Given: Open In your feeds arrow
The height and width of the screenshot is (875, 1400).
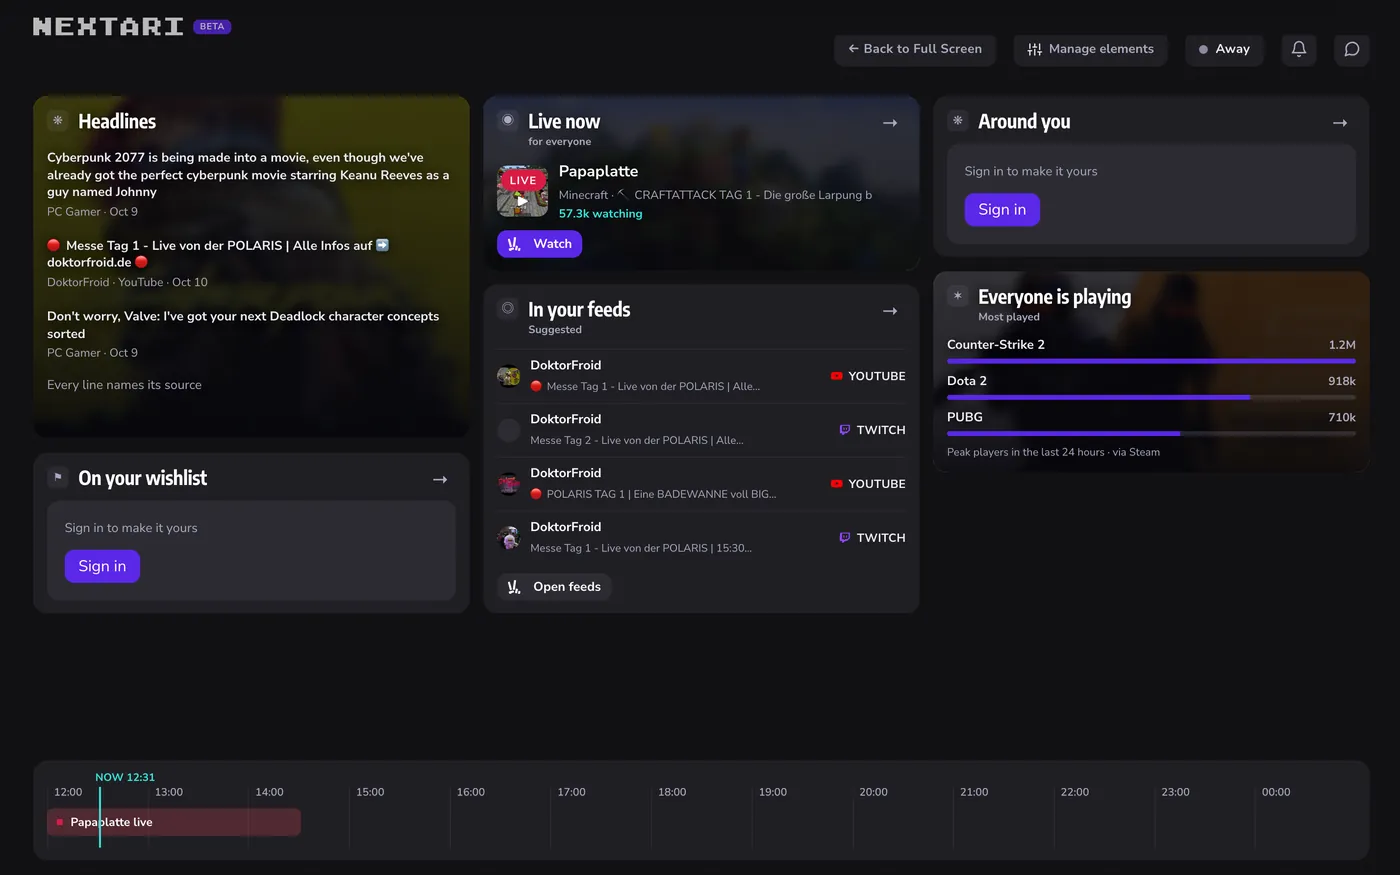Looking at the screenshot, I should tap(890, 311).
